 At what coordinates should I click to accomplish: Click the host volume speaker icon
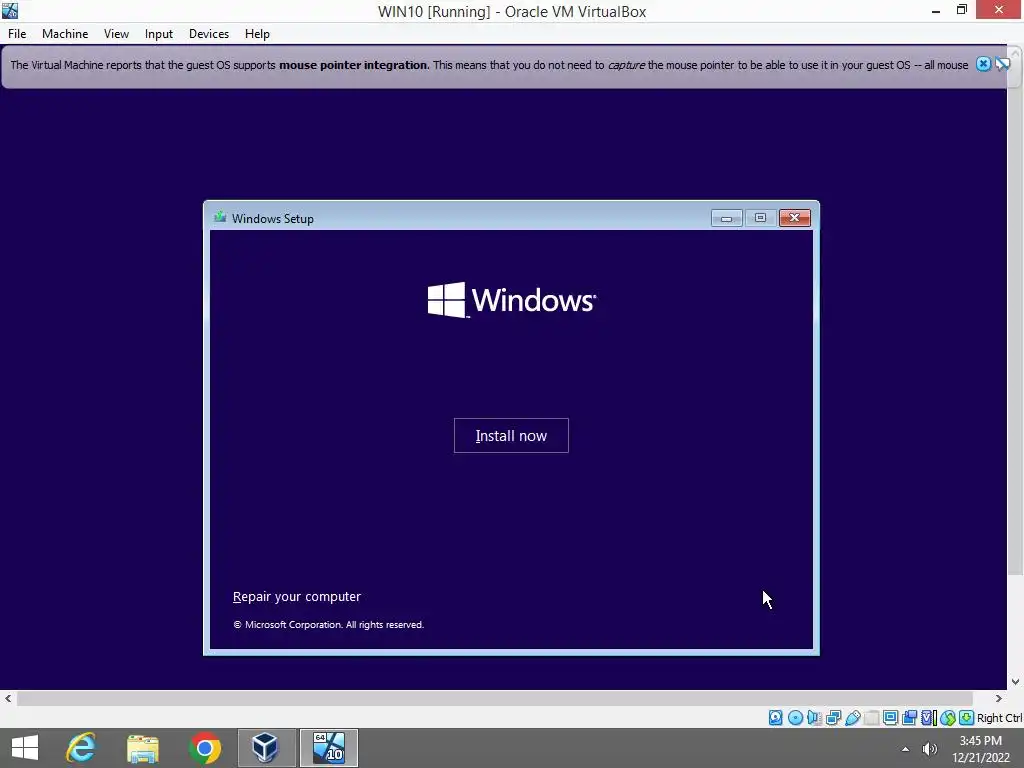point(929,749)
